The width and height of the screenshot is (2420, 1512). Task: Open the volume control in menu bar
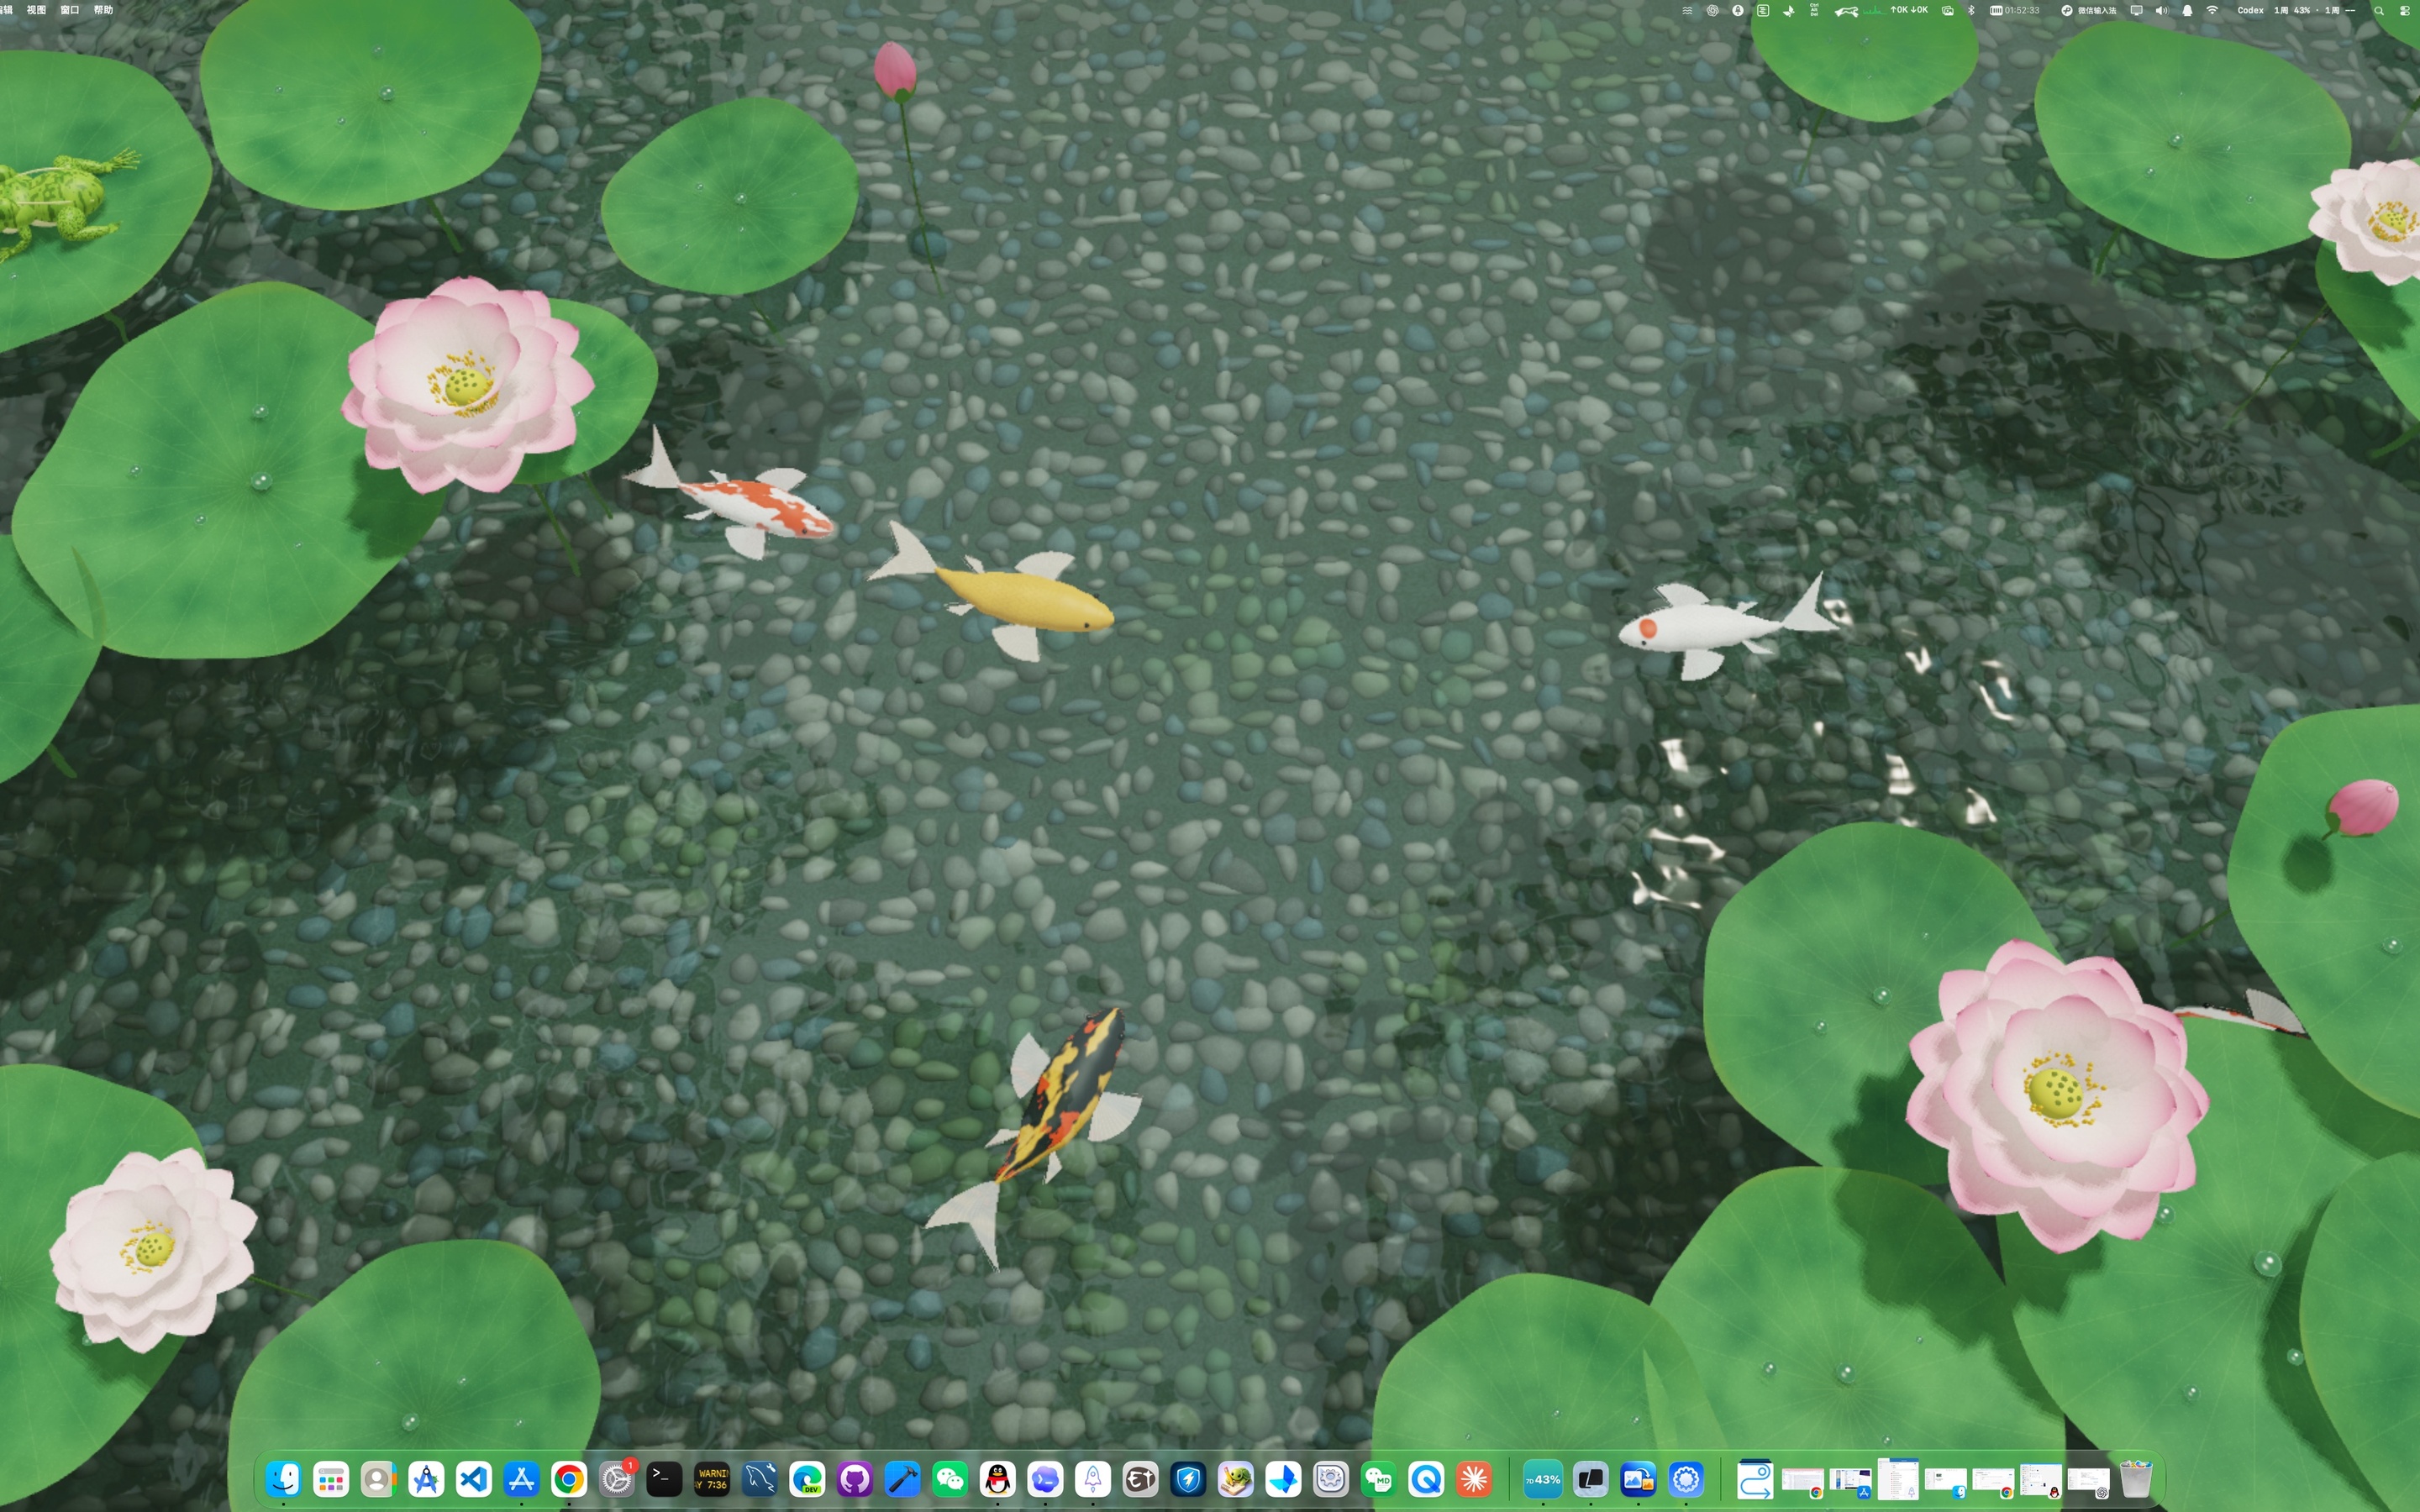pyautogui.click(x=2162, y=10)
